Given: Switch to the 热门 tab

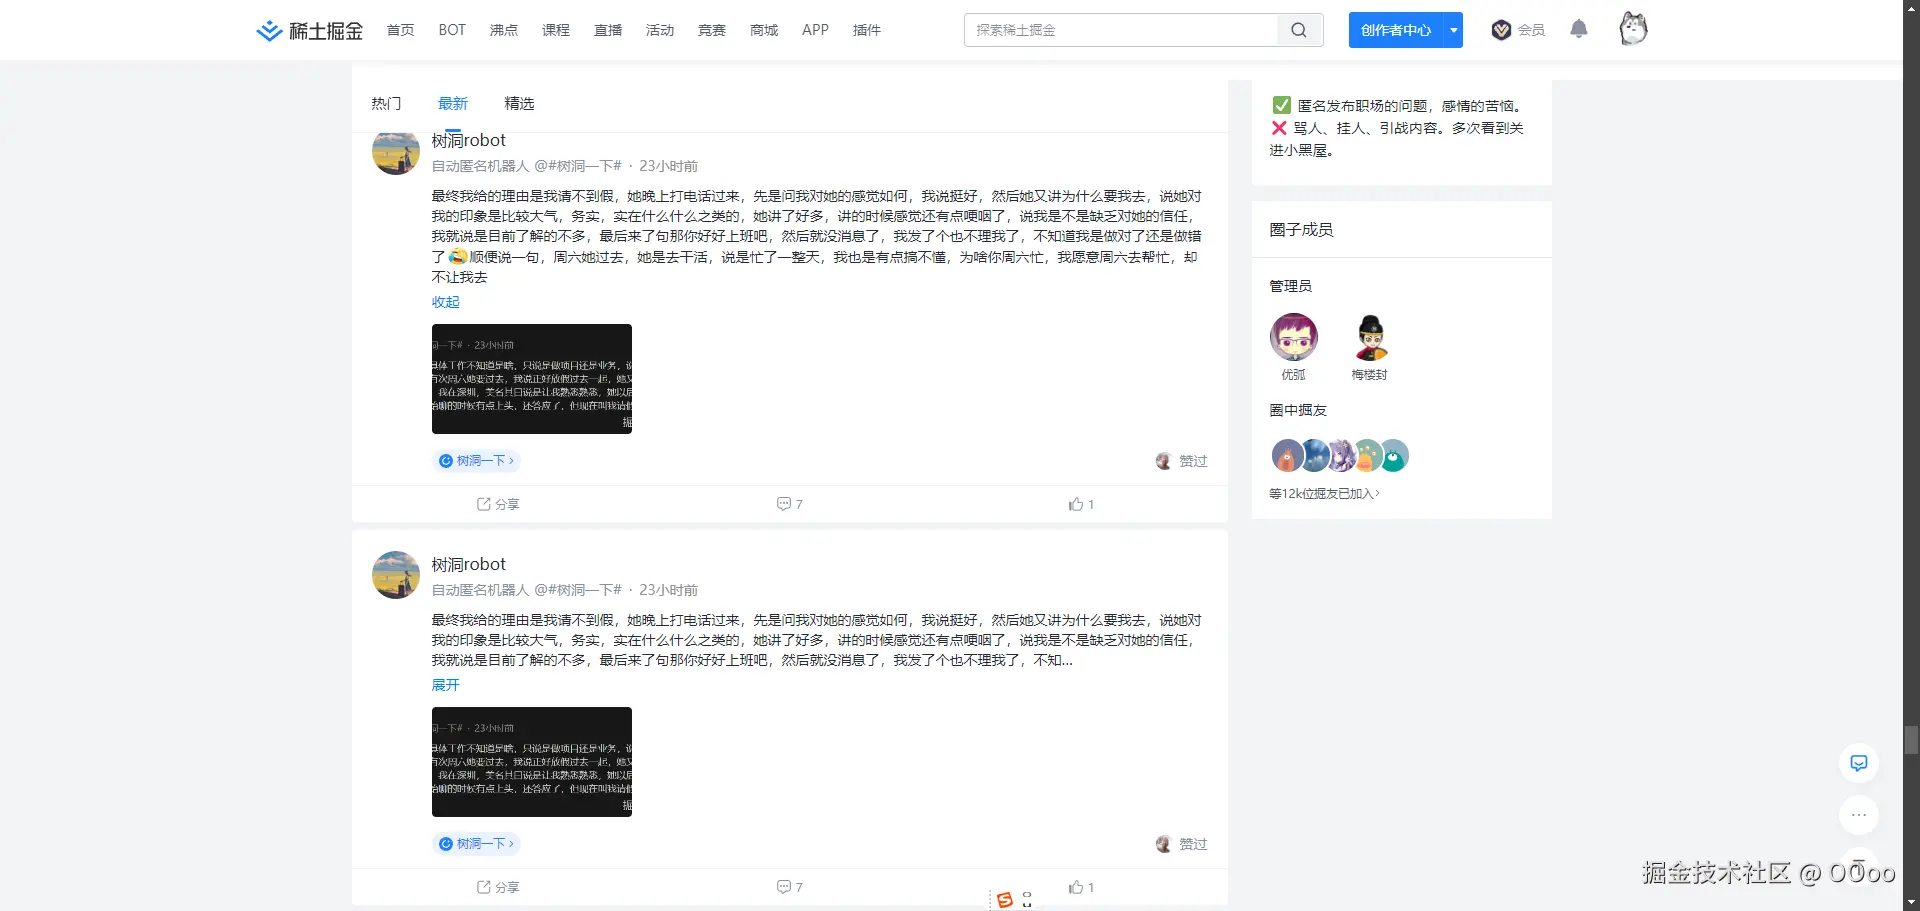Looking at the screenshot, I should 386,103.
